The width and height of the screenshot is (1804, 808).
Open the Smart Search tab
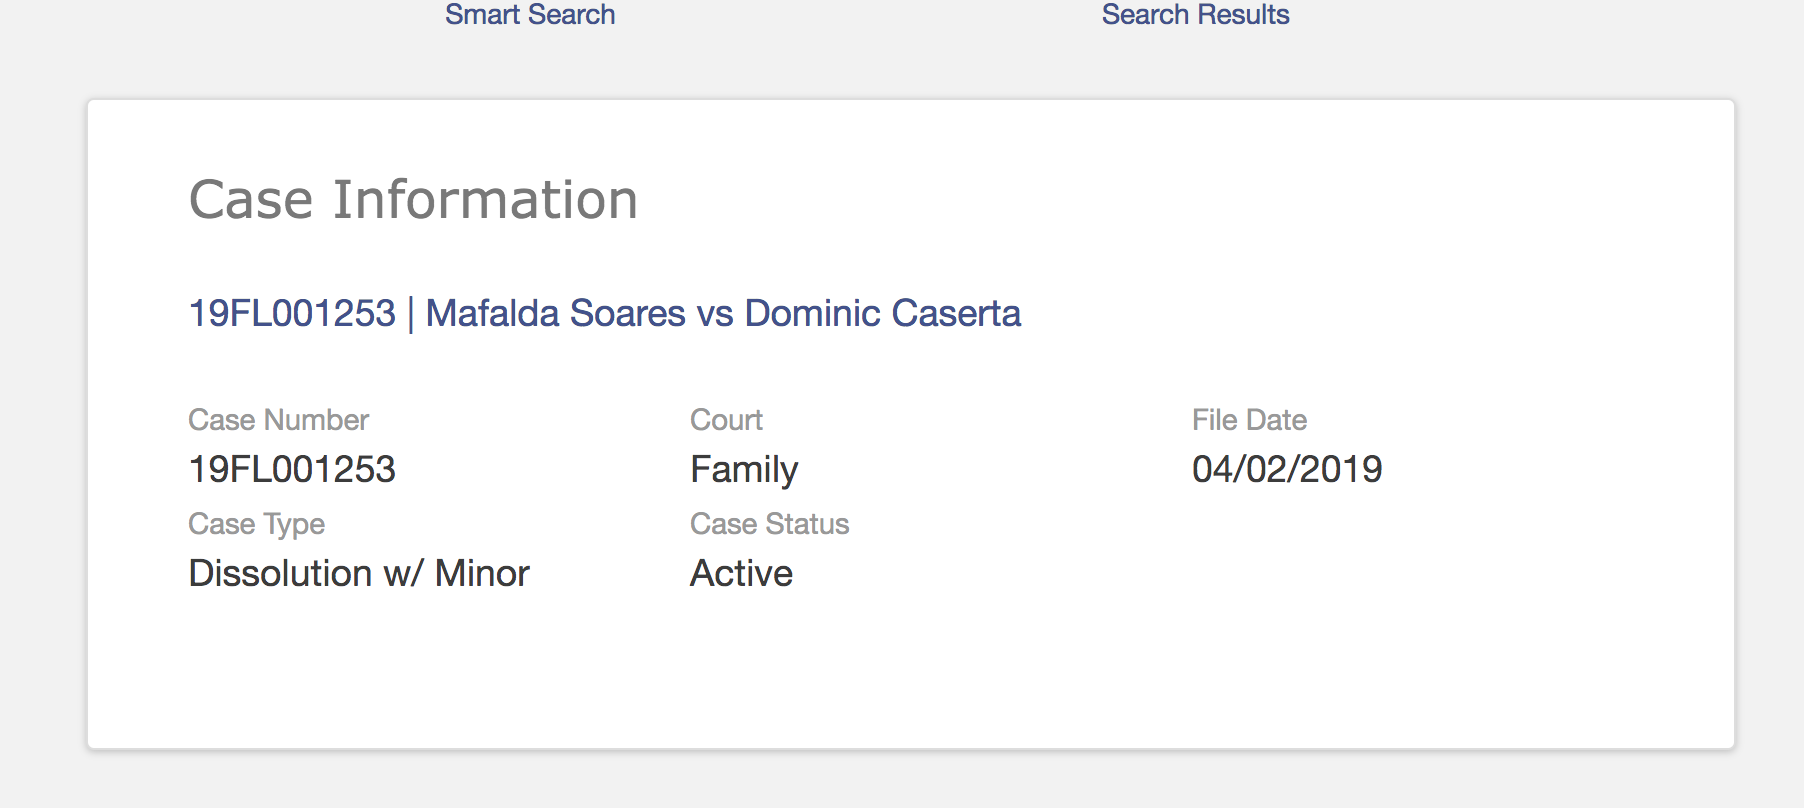[530, 15]
